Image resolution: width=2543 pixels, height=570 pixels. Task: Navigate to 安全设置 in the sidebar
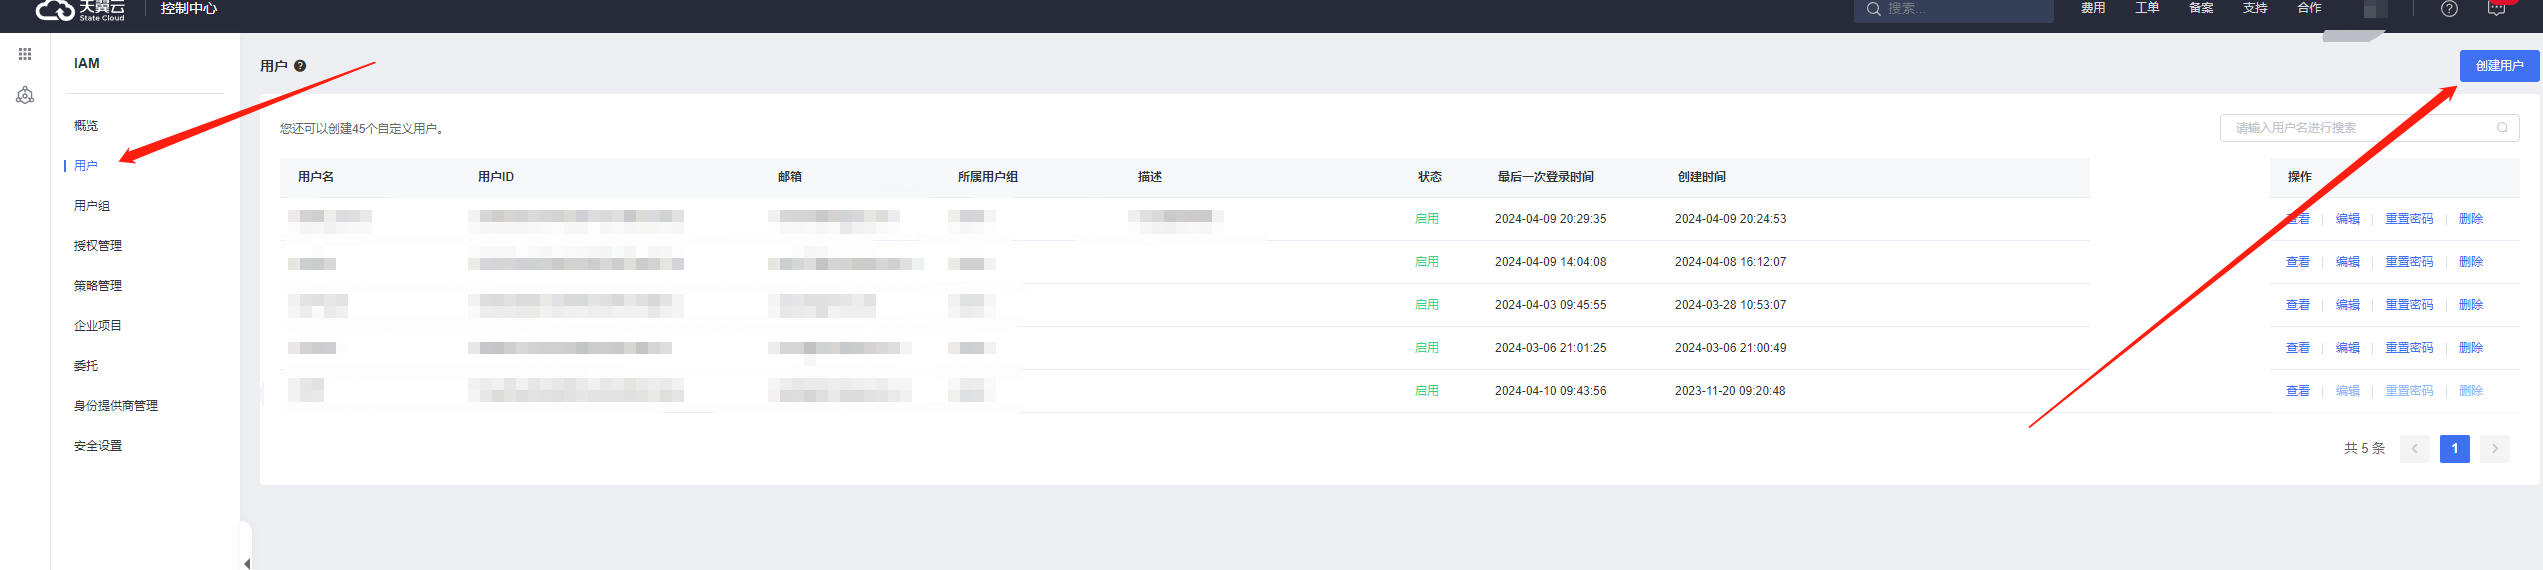(x=98, y=446)
